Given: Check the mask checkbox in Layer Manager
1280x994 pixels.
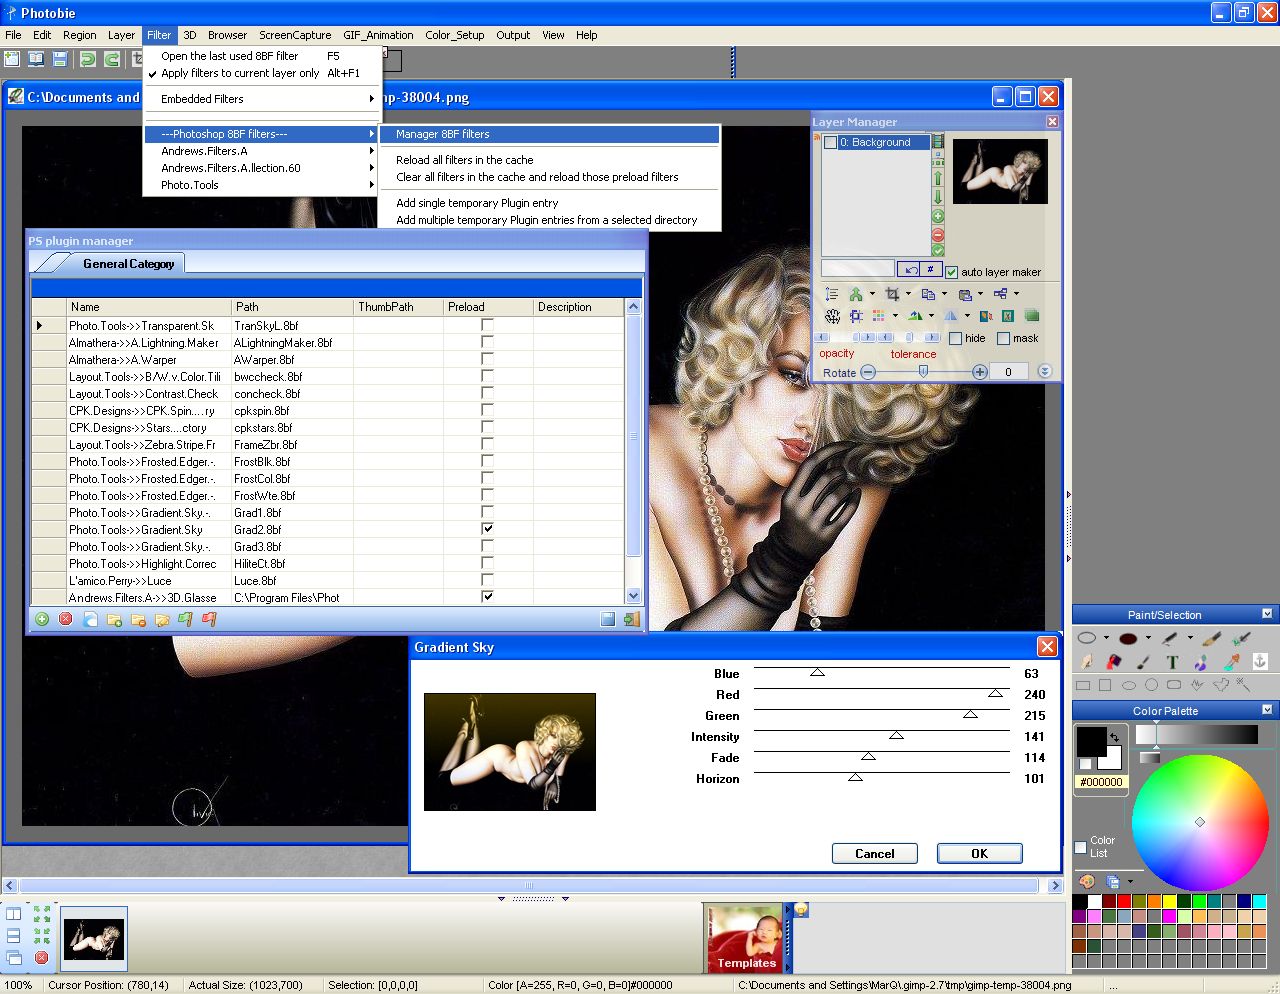Looking at the screenshot, I should pyautogui.click(x=1004, y=338).
